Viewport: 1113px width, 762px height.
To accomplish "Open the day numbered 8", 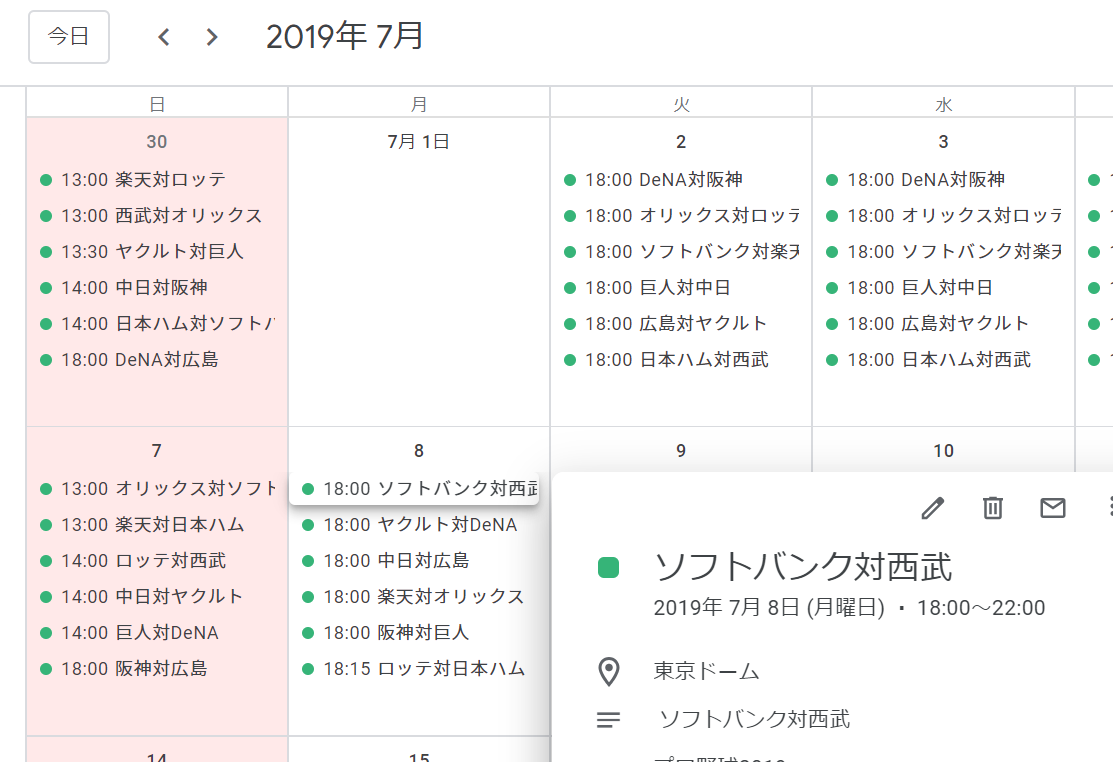I will click(419, 451).
